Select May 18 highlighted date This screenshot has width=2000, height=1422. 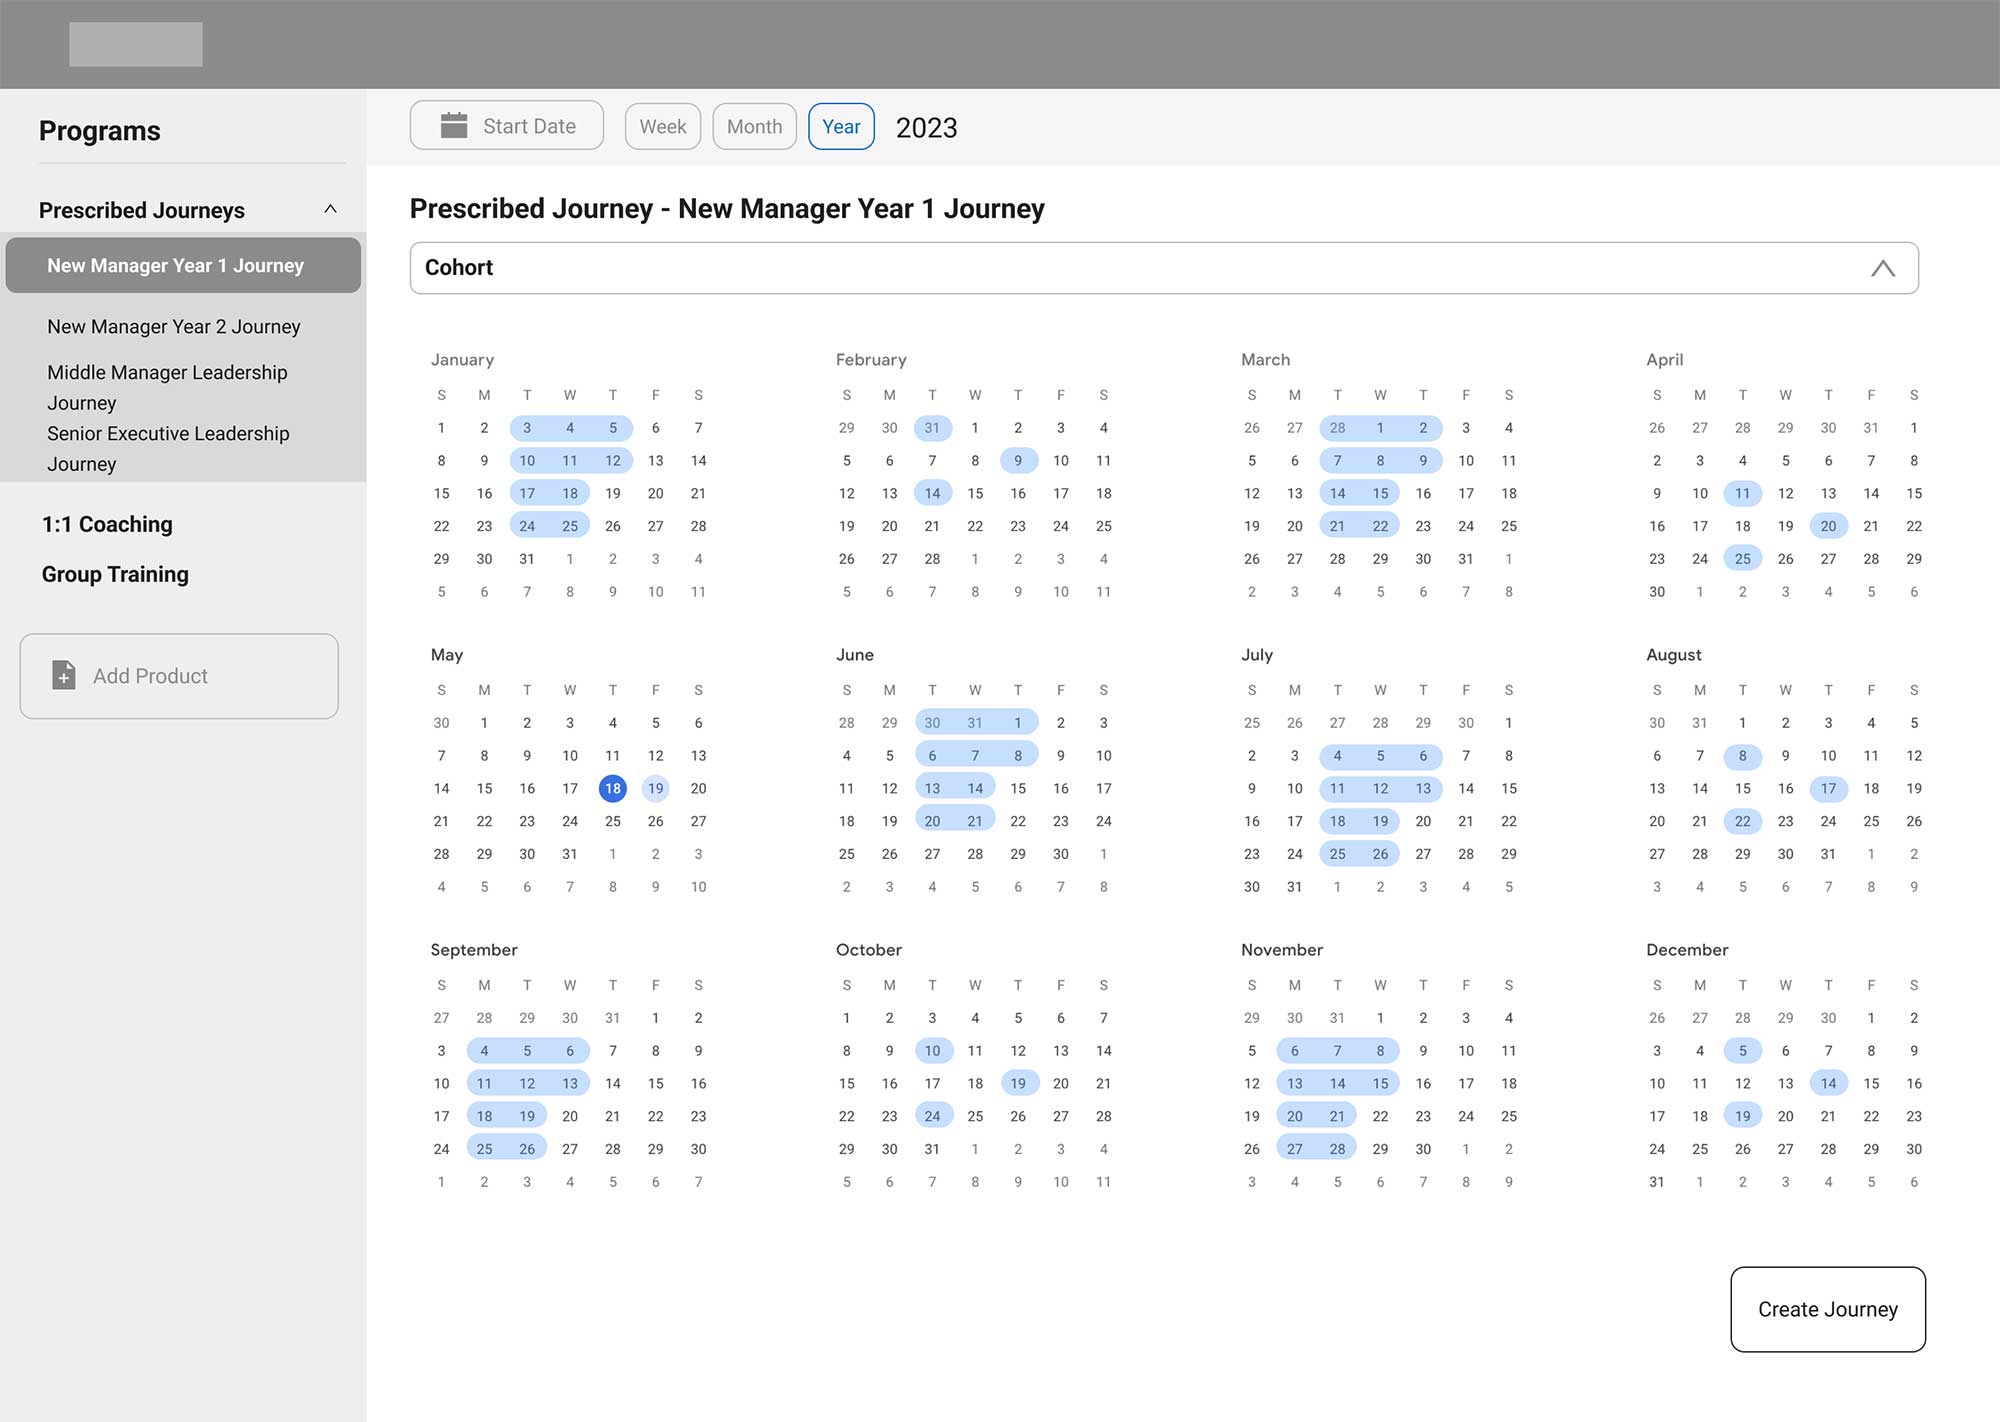coord(612,789)
